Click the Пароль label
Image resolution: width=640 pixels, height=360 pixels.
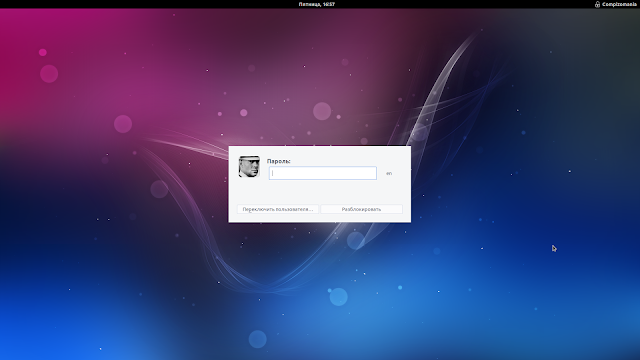coord(278,161)
